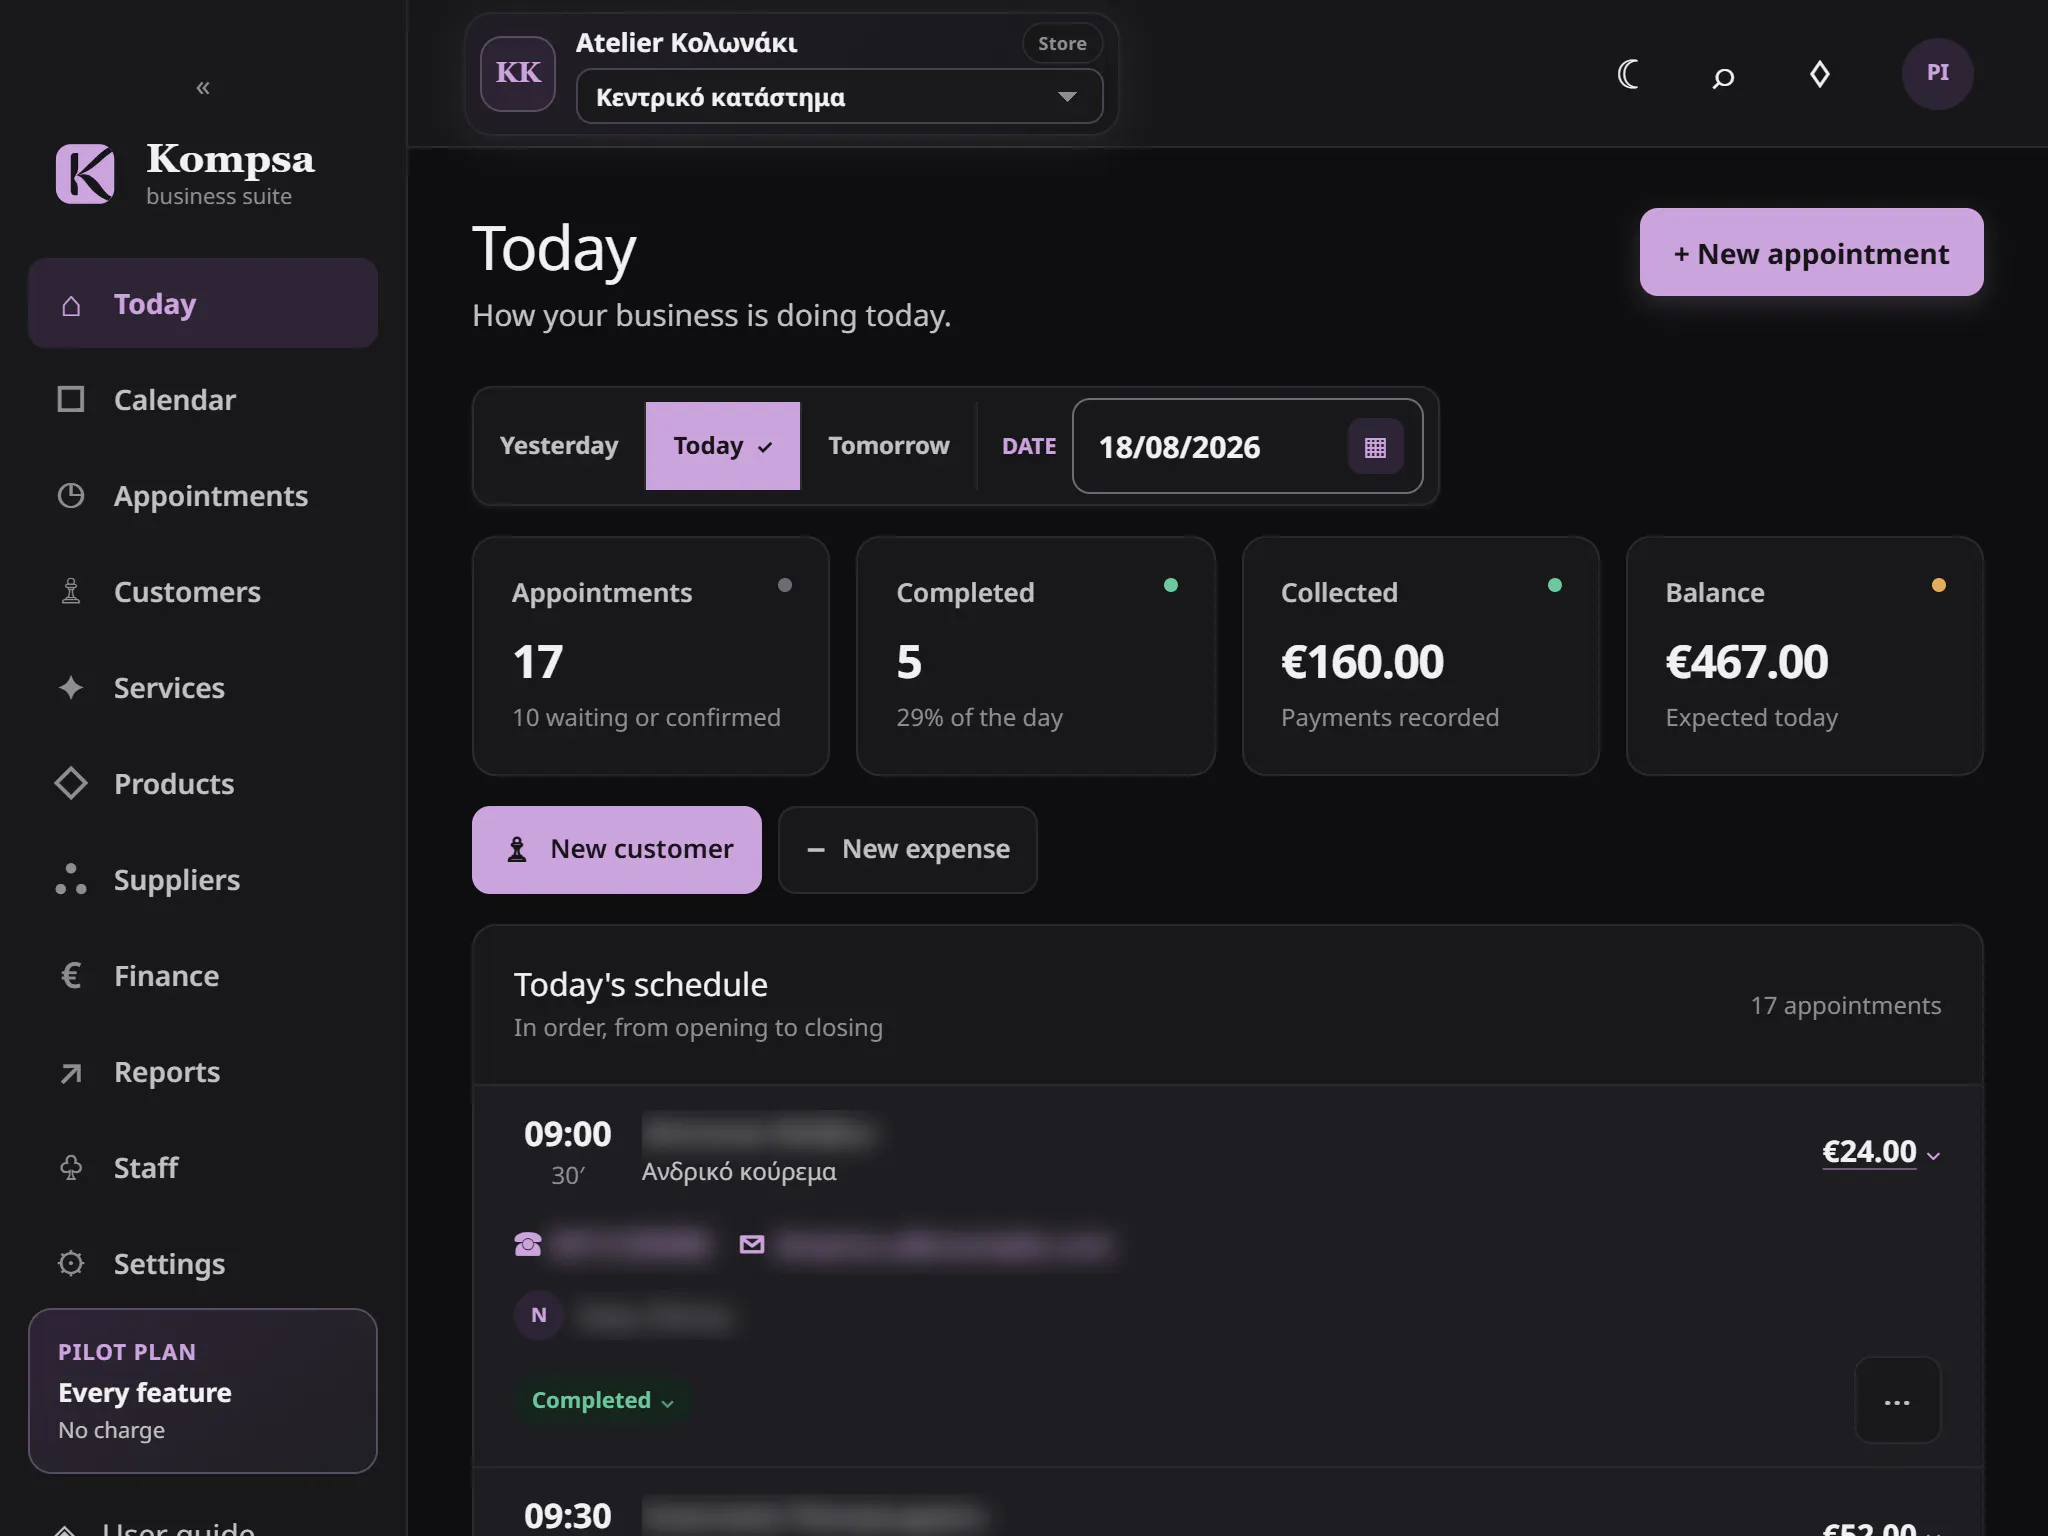Click the Kompsa logo icon
The image size is (2048, 1536).
(x=85, y=173)
